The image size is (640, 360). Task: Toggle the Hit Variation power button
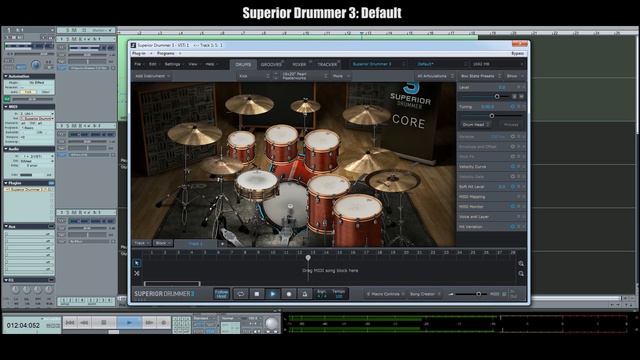click(x=513, y=227)
